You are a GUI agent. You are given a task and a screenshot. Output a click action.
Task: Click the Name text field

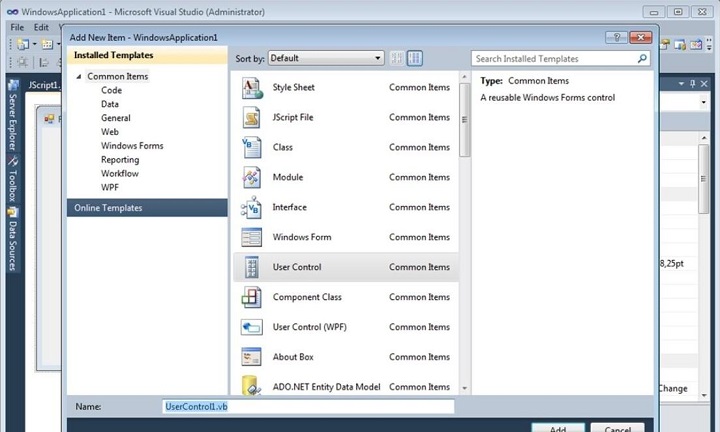[x=308, y=407]
